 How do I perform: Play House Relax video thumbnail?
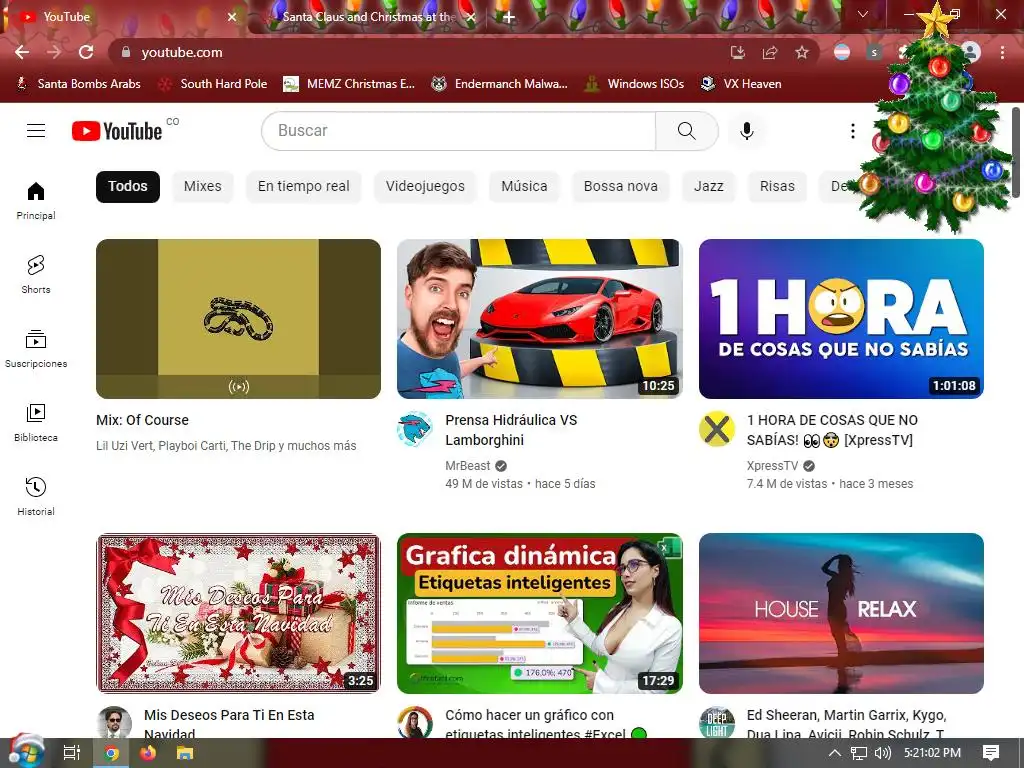[x=841, y=613]
